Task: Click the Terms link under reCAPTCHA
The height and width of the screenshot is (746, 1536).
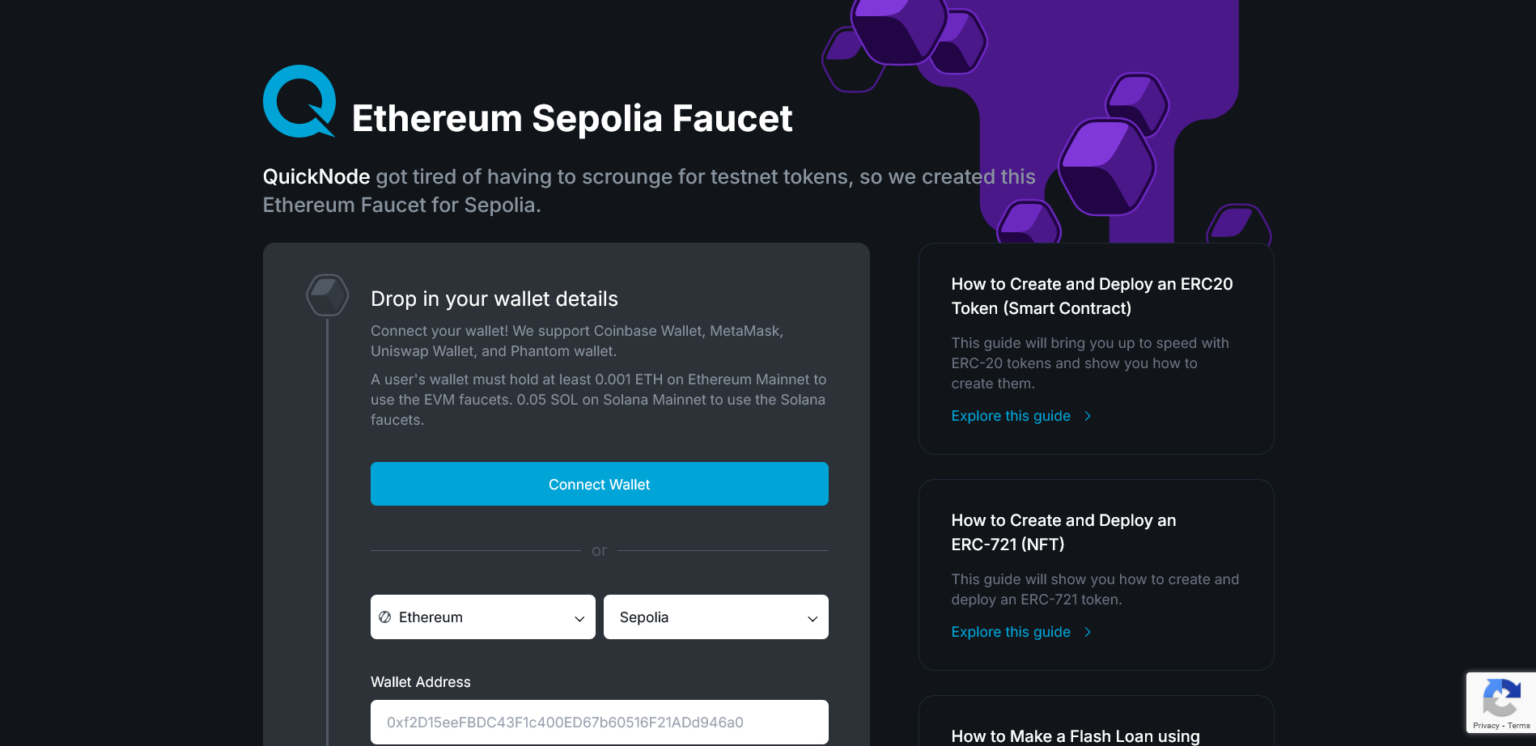Action: (1520, 726)
